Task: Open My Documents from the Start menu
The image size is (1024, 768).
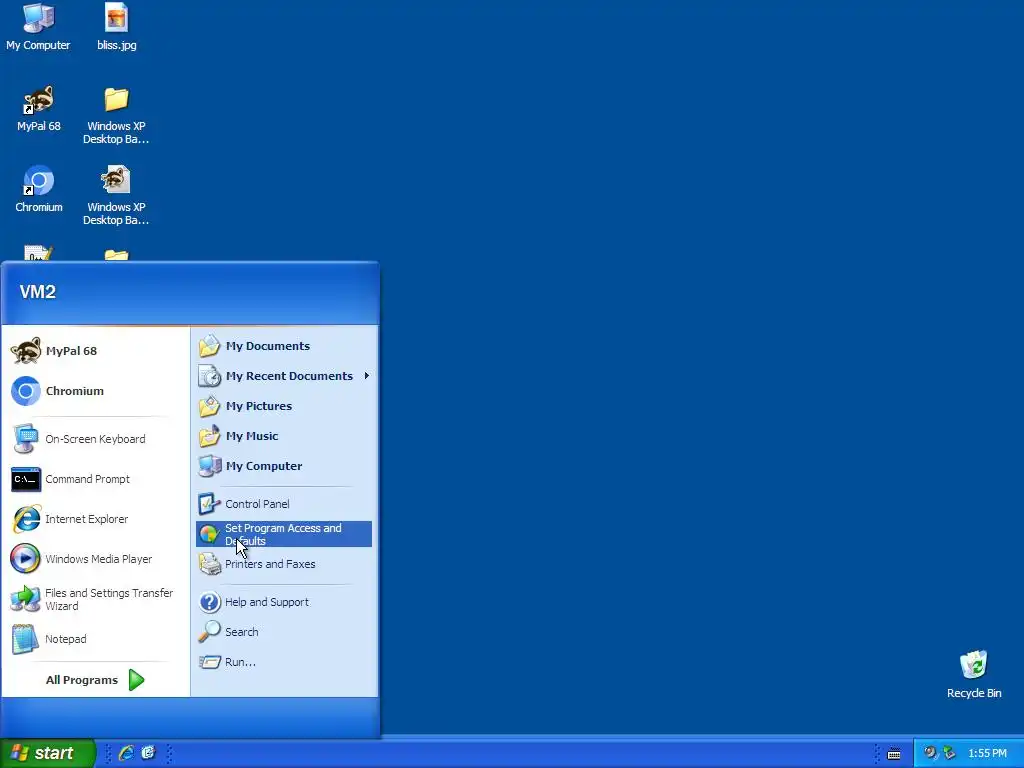Action: tap(284, 346)
